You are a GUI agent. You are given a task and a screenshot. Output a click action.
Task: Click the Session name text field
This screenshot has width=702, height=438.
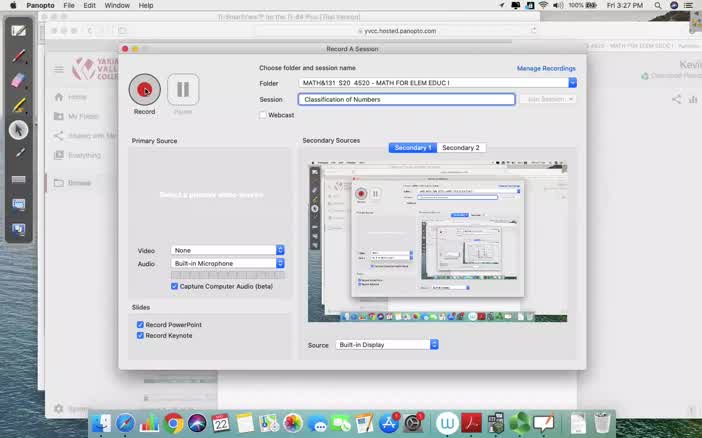(406, 99)
